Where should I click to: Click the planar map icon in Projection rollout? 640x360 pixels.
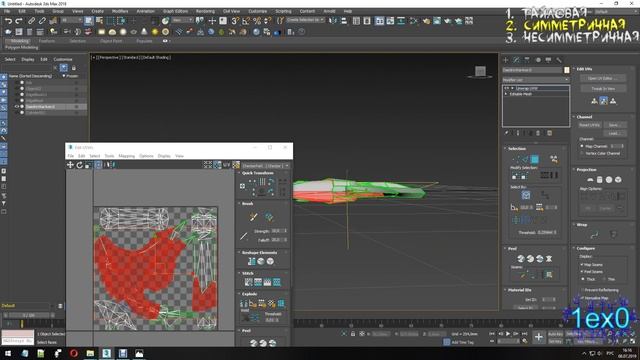click(590, 180)
